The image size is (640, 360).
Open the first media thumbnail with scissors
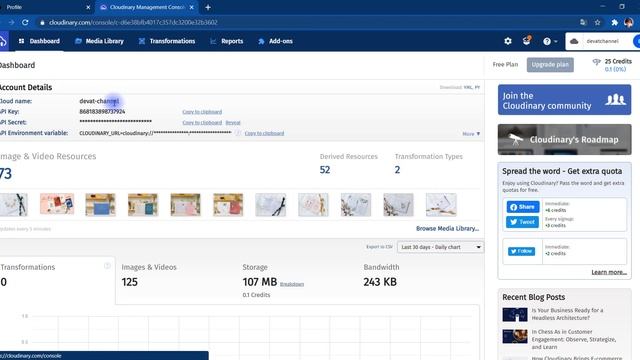coord(14,204)
